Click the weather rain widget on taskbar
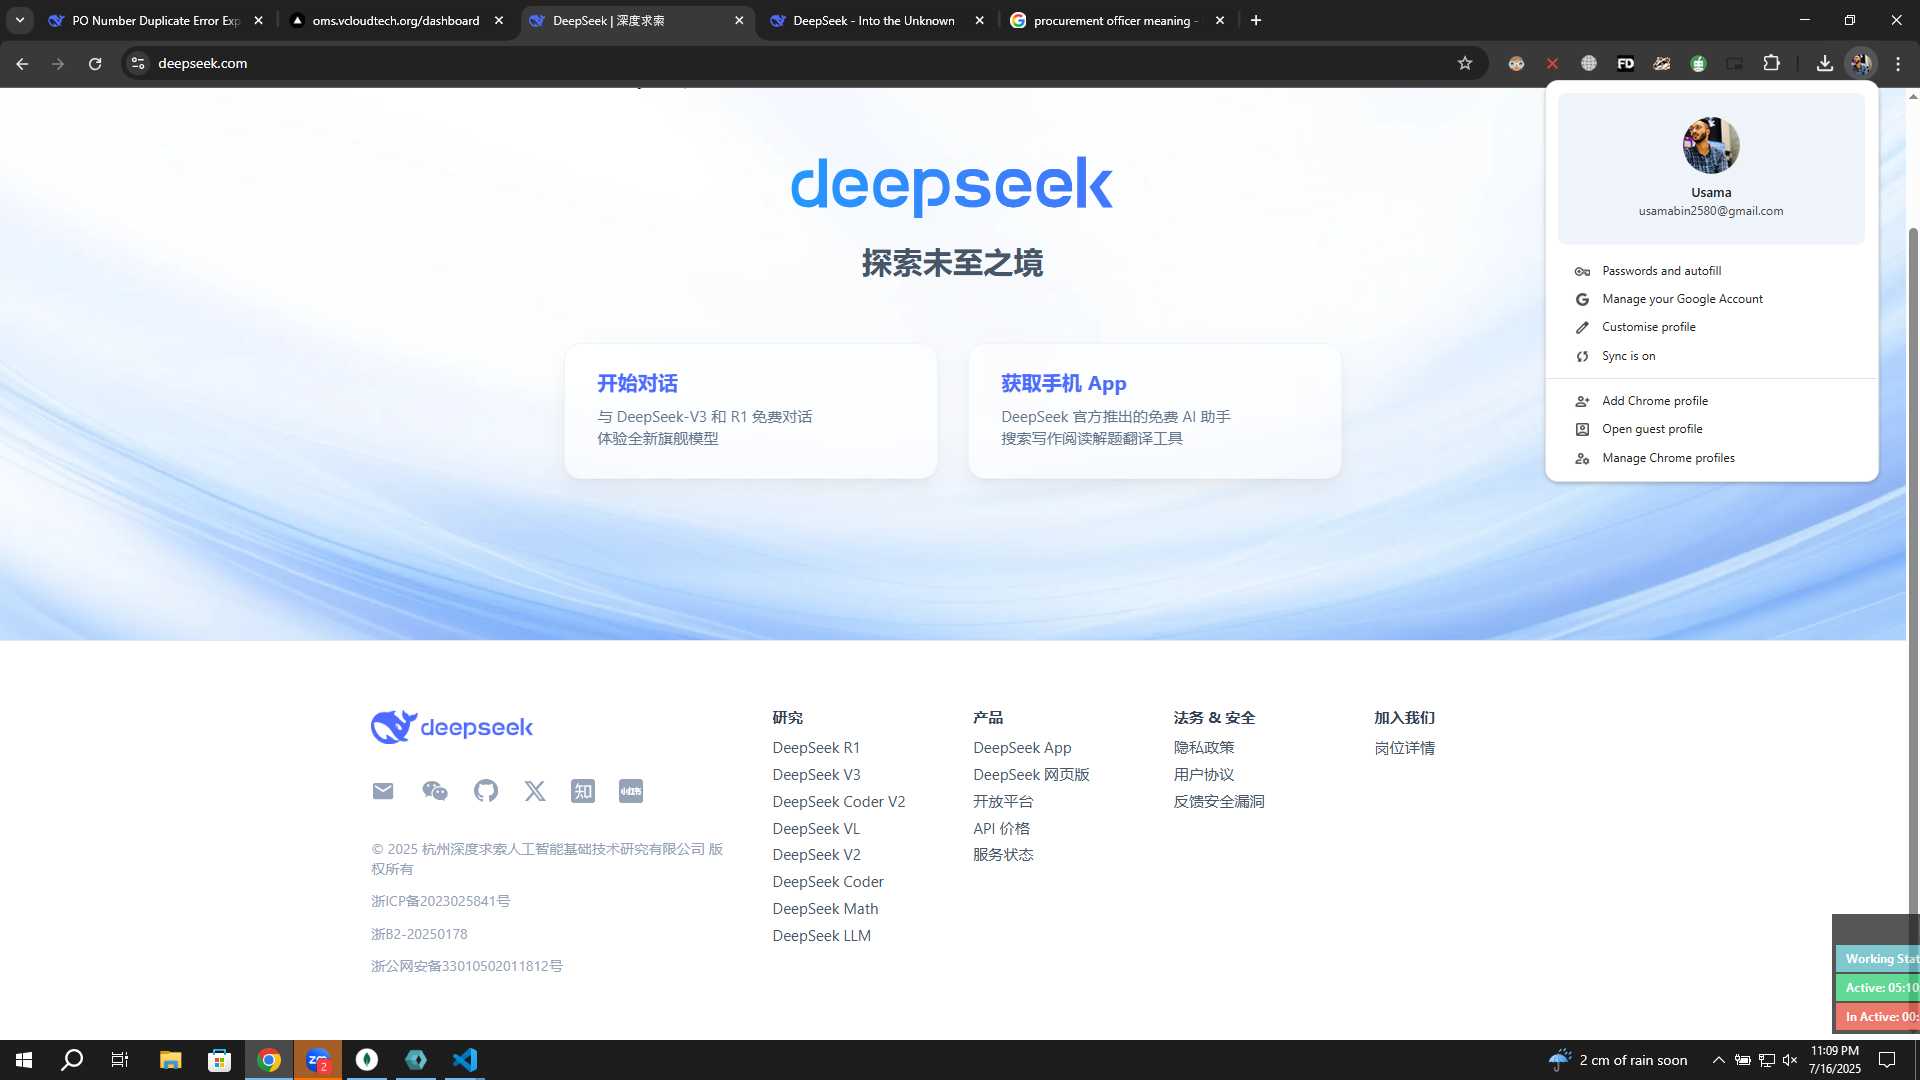Image resolution: width=1920 pixels, height=1080 pixels. click(x=1618, y=1060)
